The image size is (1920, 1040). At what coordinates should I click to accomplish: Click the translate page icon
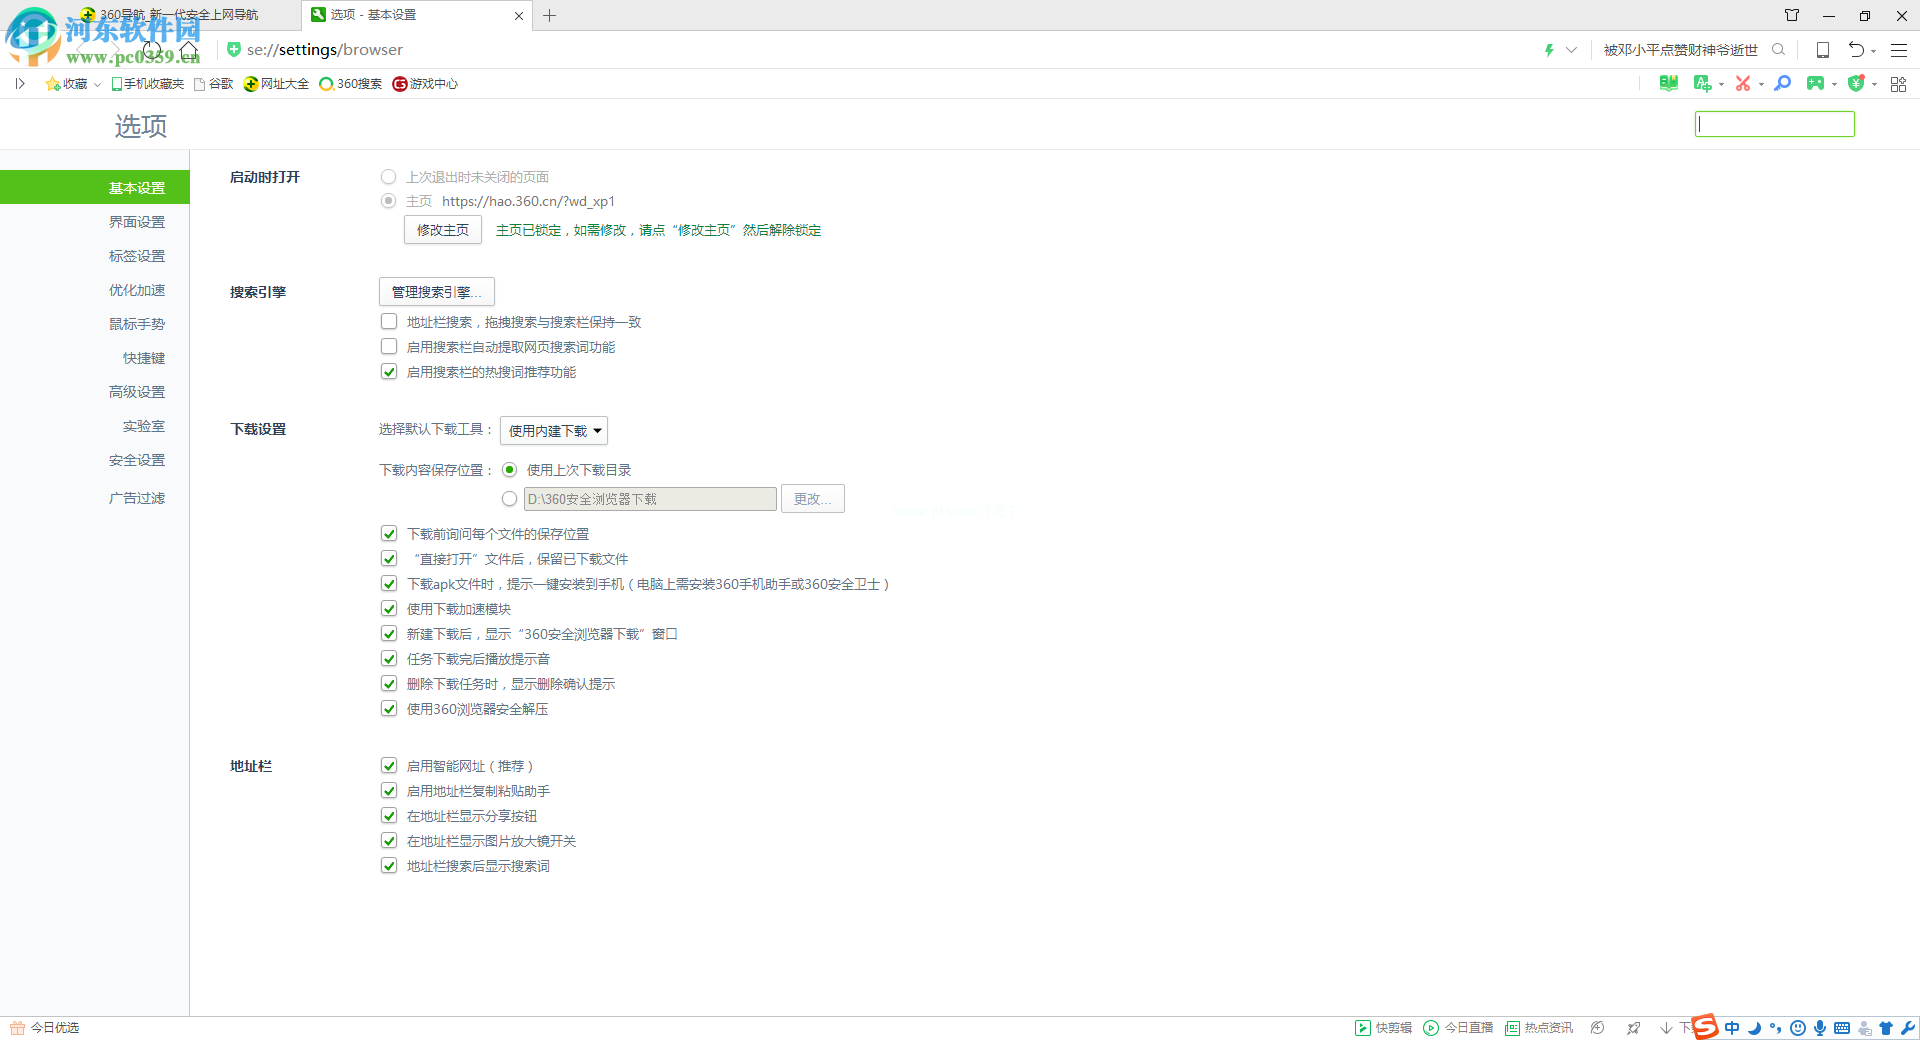tap(1702, 84)
